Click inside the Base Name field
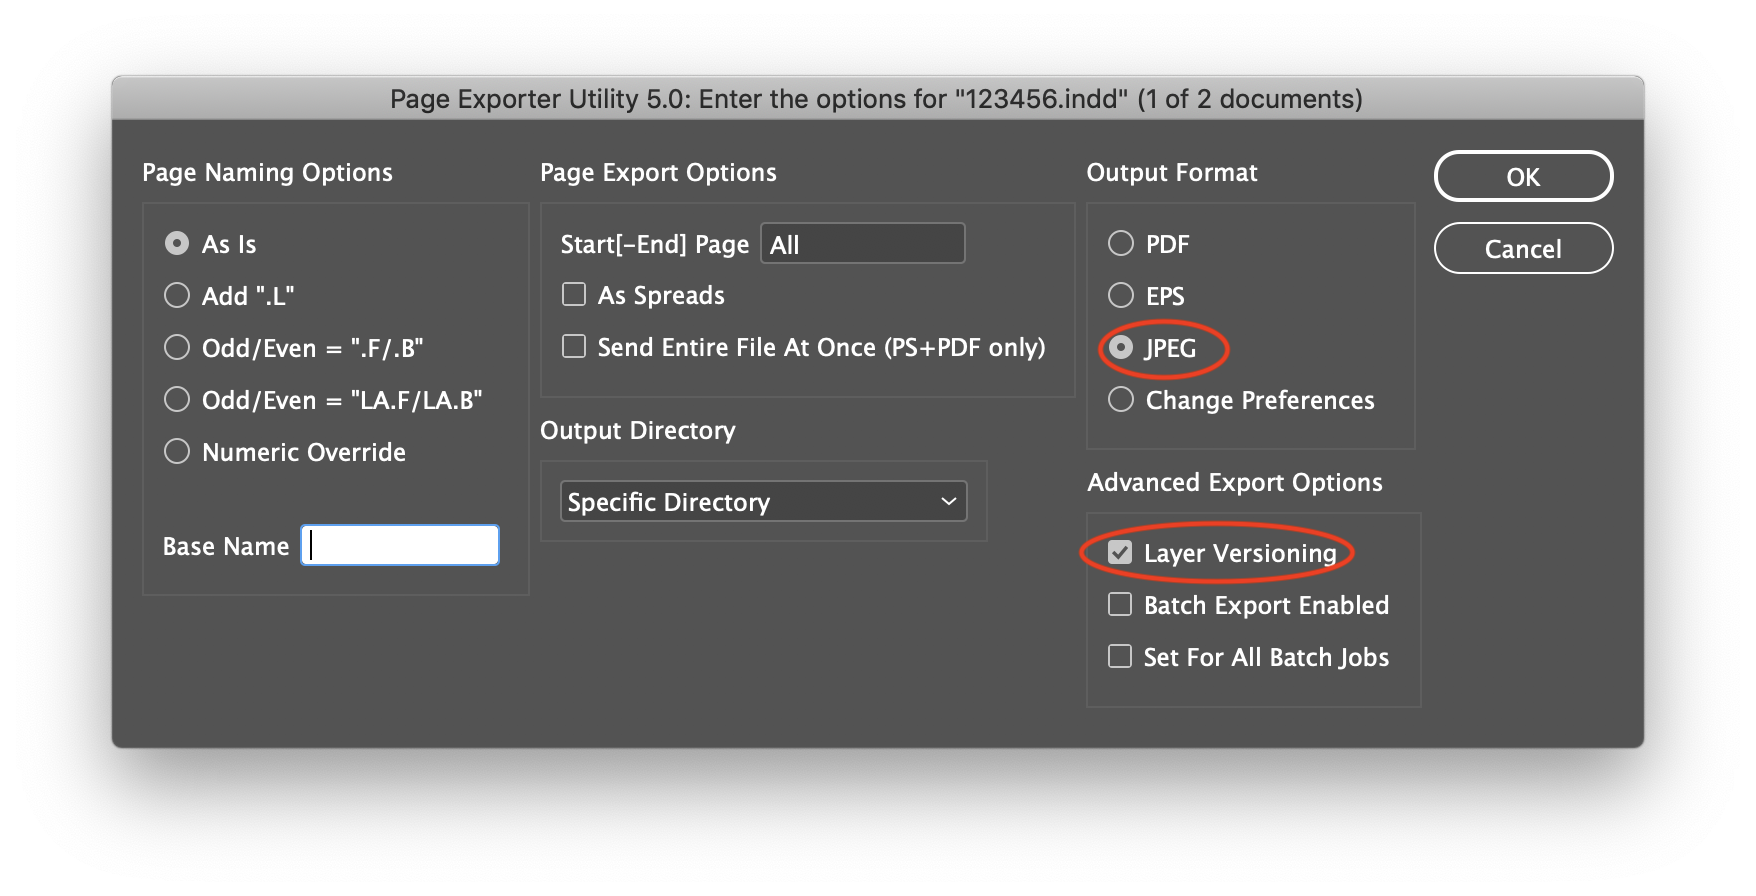Image resolution: width=1756 pixels, height=896 pixels. 398,544
